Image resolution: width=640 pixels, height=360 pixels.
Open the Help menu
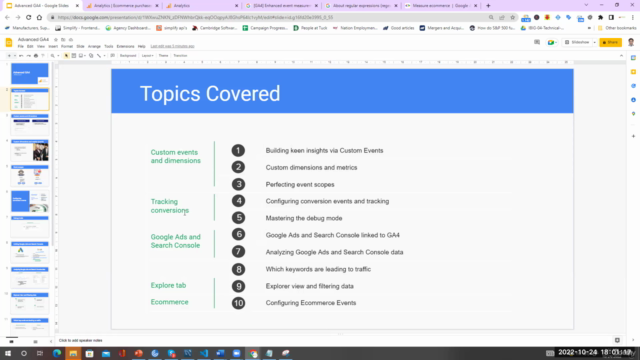coord(142,47)
